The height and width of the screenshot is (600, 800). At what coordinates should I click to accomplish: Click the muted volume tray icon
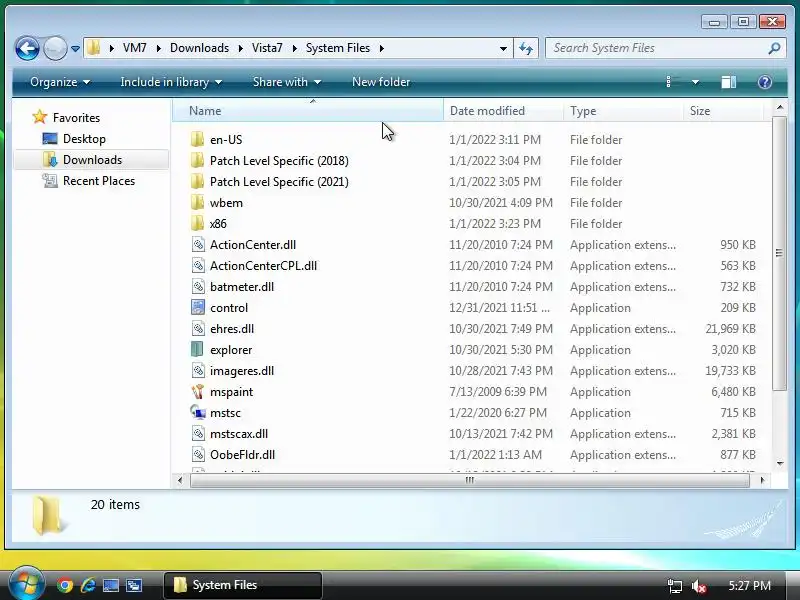[698, 586]
